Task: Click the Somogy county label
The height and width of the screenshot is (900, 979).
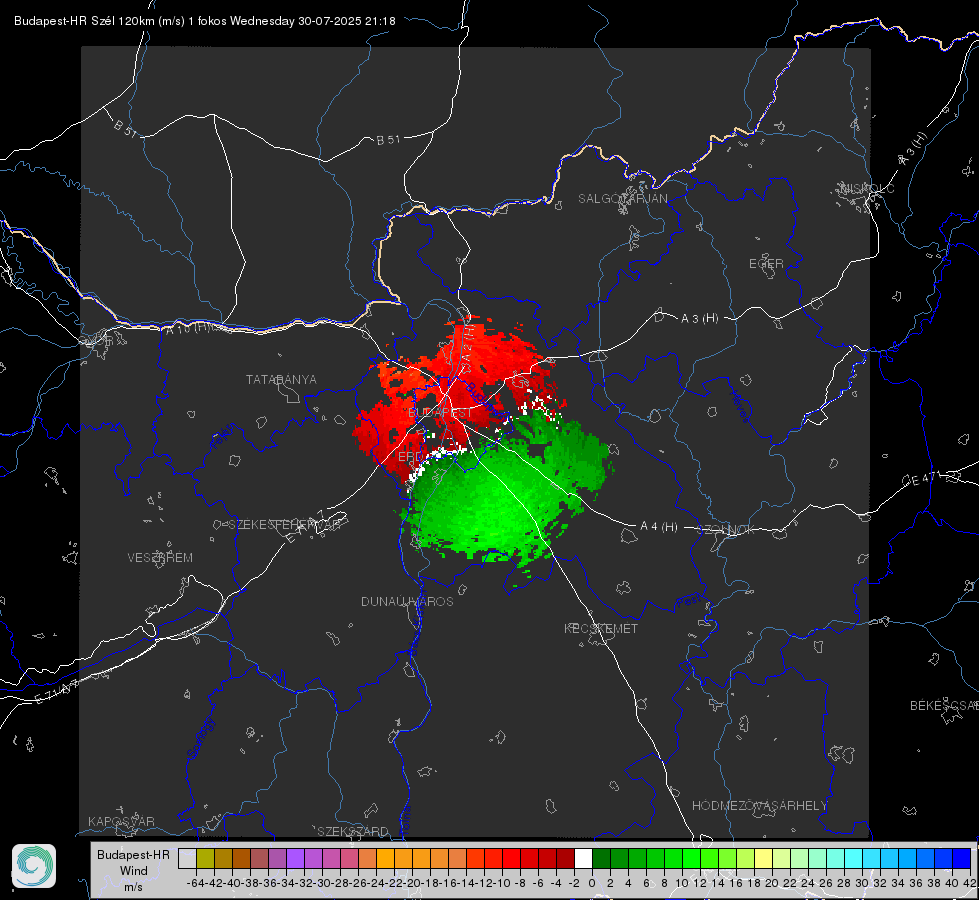Action: (202, 738)
